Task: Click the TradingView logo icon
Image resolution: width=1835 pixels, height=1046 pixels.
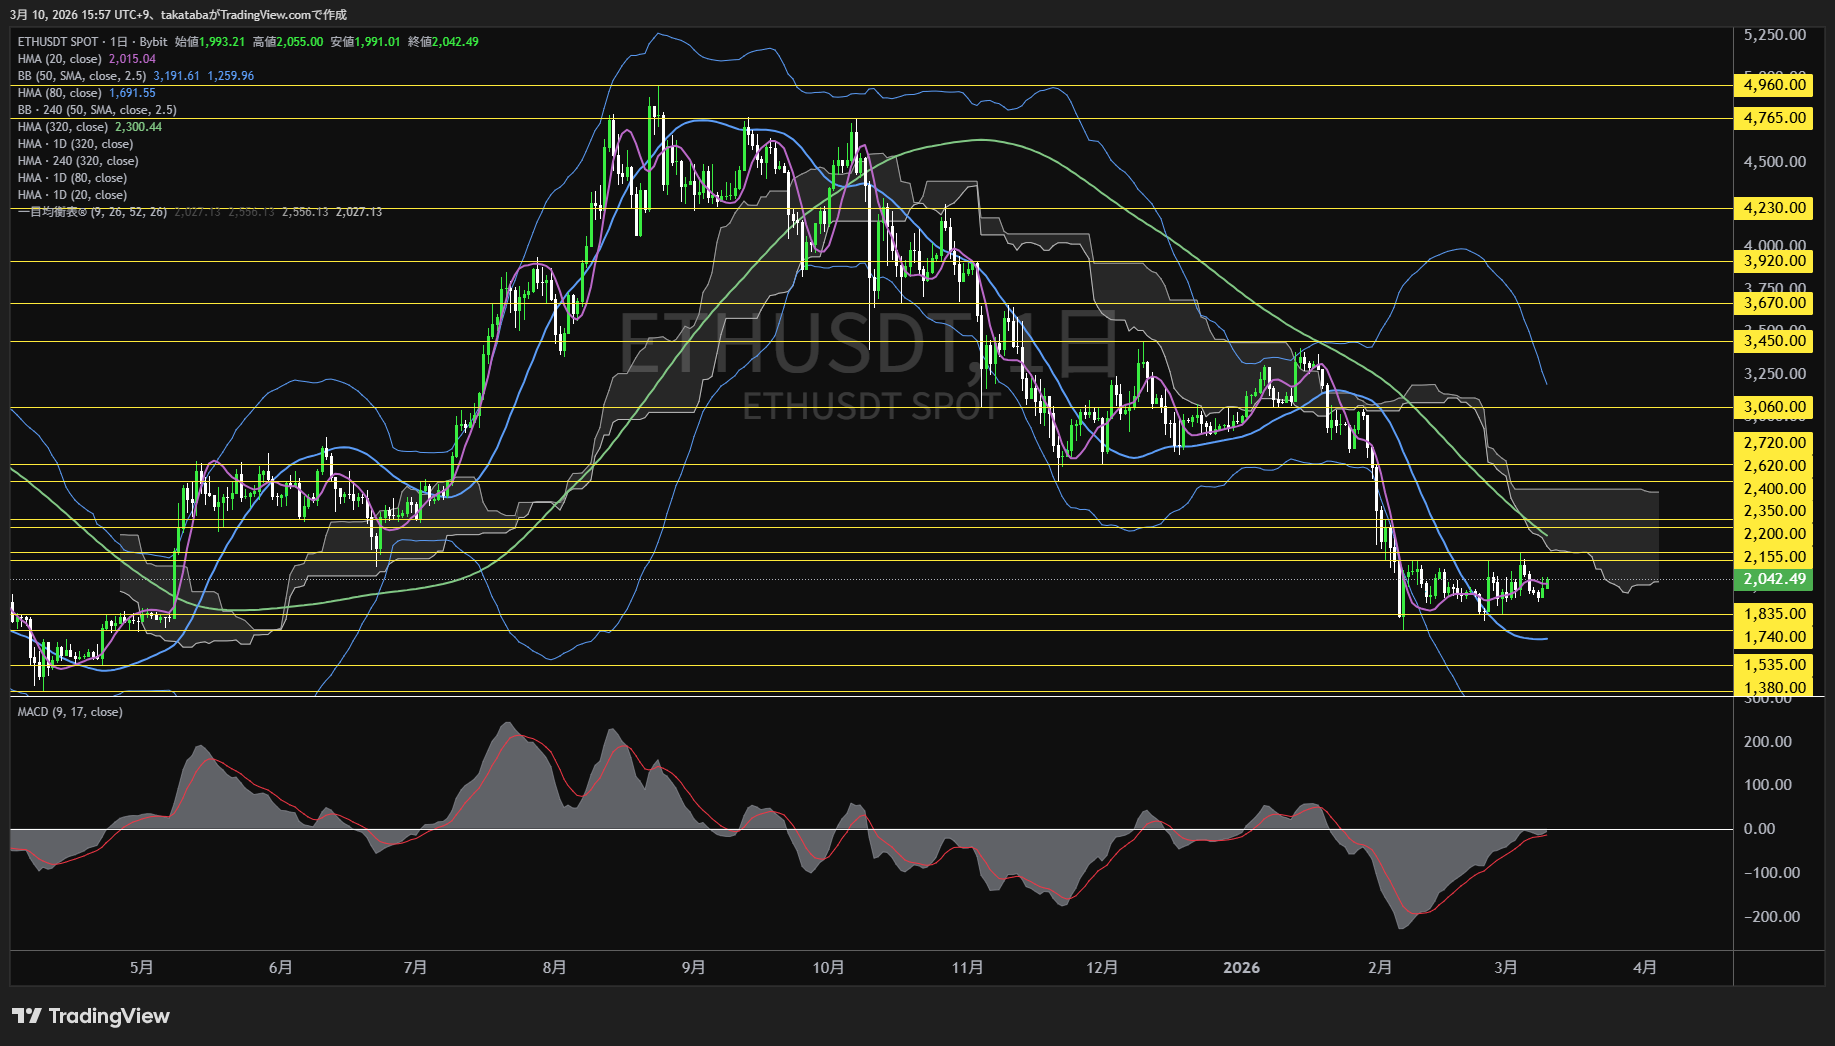Action: (x=27, y=1016)
